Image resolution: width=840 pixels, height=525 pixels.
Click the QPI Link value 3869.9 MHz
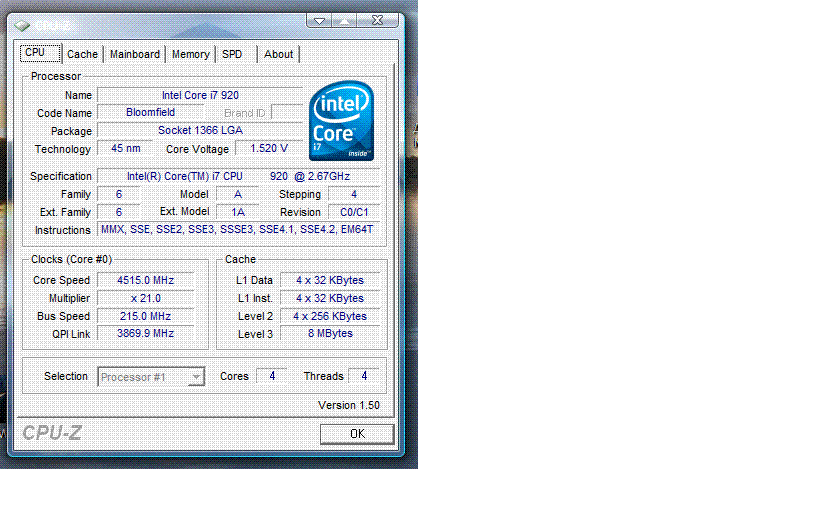coord(146,333)
